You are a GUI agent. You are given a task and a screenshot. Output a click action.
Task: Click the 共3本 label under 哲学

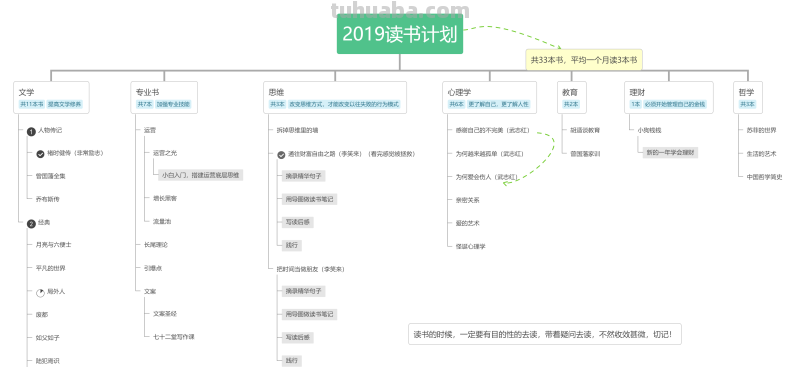coord(747,104)
